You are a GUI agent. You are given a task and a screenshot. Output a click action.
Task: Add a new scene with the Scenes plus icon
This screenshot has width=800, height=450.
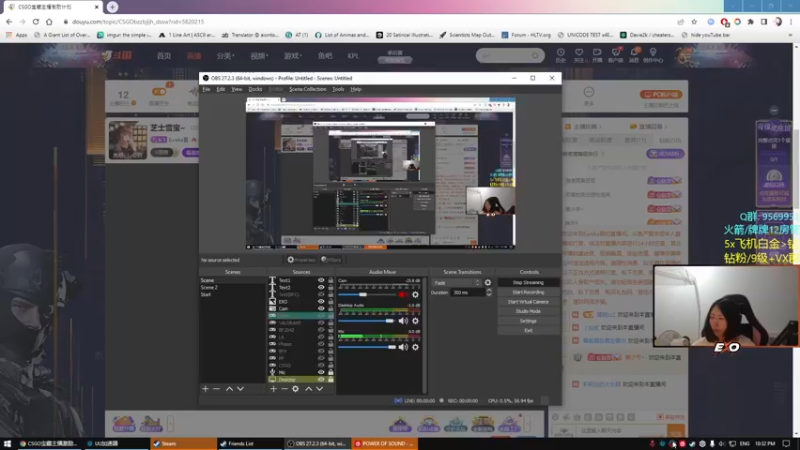tap(205, 389)
